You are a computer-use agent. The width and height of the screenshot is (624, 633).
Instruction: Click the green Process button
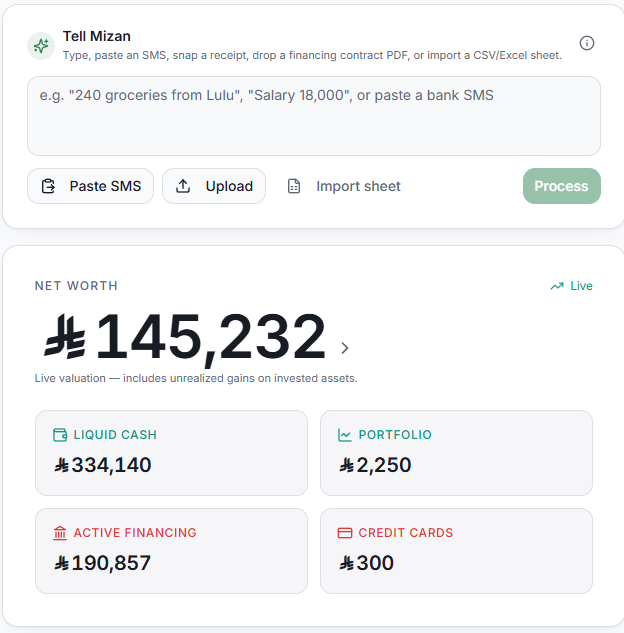(561, 186)
